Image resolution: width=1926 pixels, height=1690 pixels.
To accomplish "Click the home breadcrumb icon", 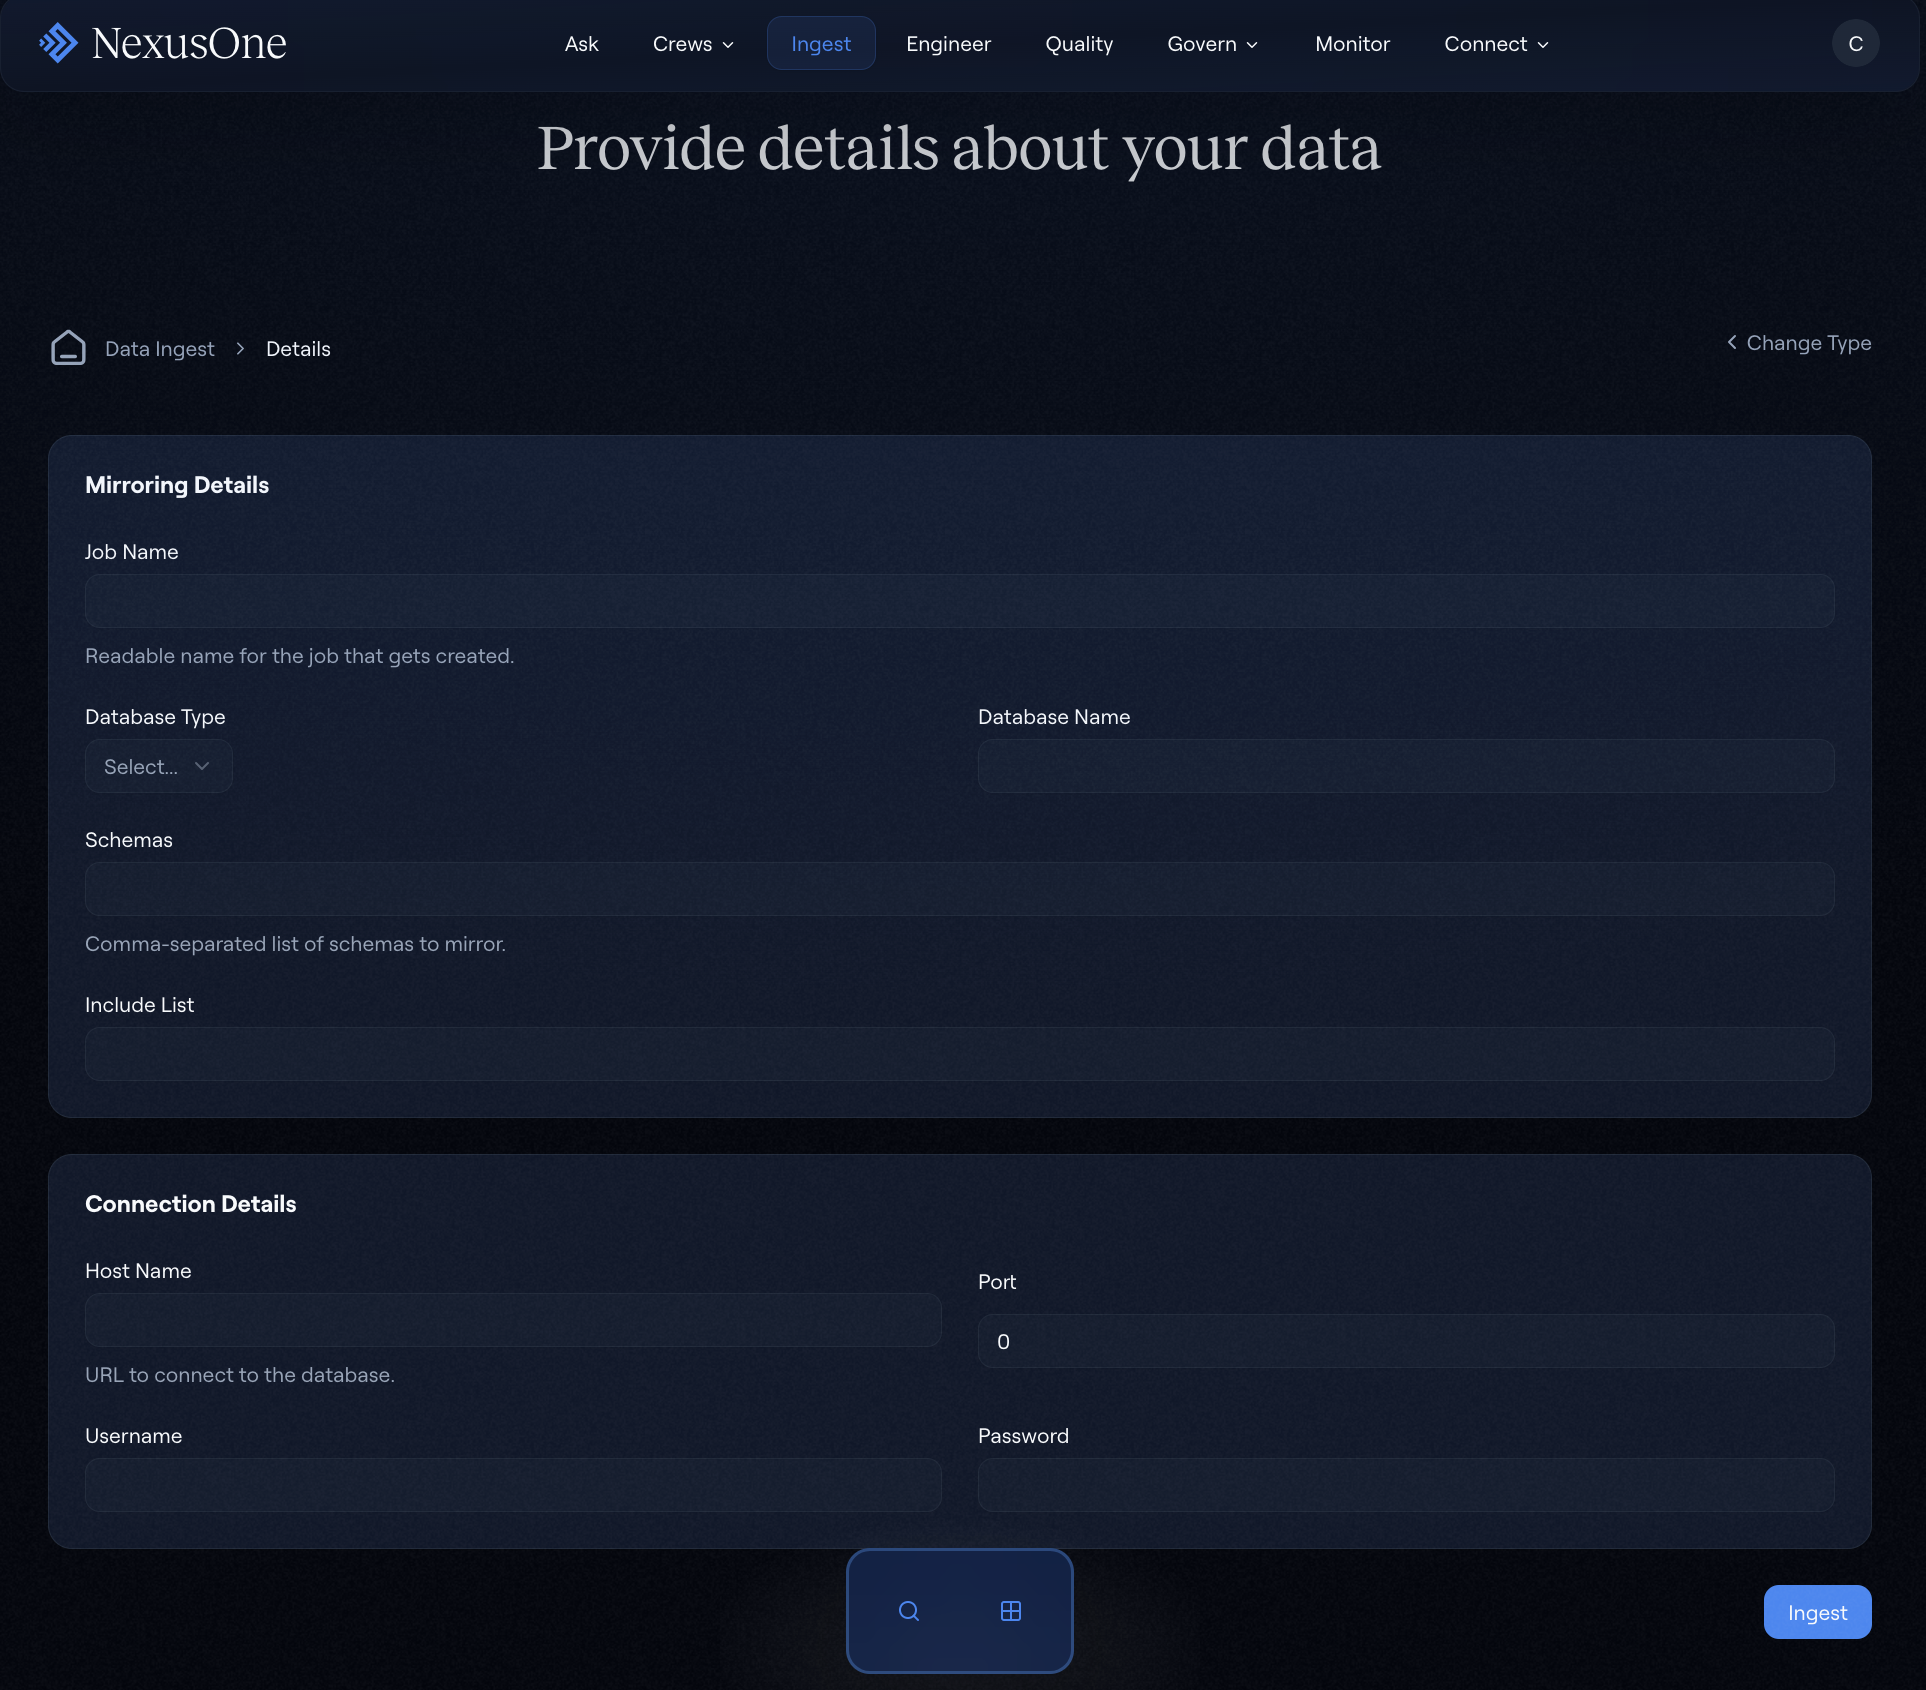I will [x=68, y=348].
